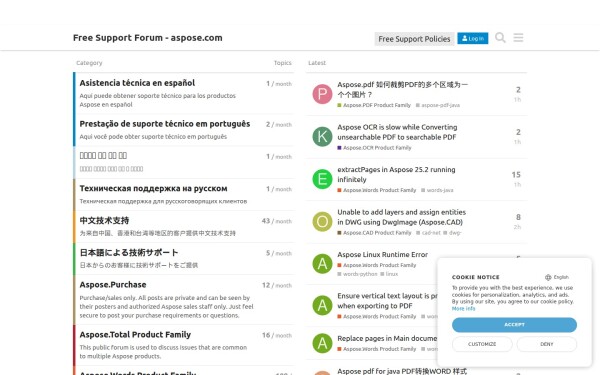The height and width of the screenshot is (375, 600).
Task: Open topic about Aspose OCR slow converting
Action: 397,132
